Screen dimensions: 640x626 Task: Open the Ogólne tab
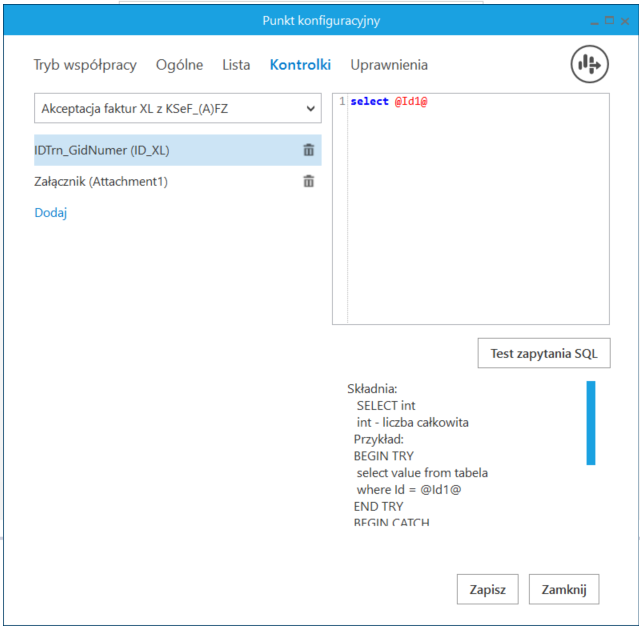[x=180, y=65]
